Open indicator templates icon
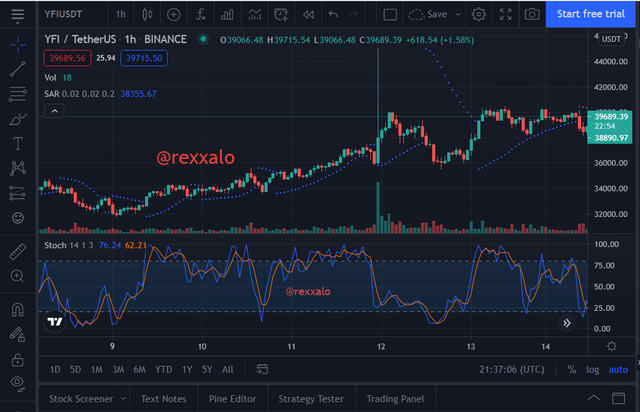The width and height of the screenshot is (640, 412). (255, 15)
